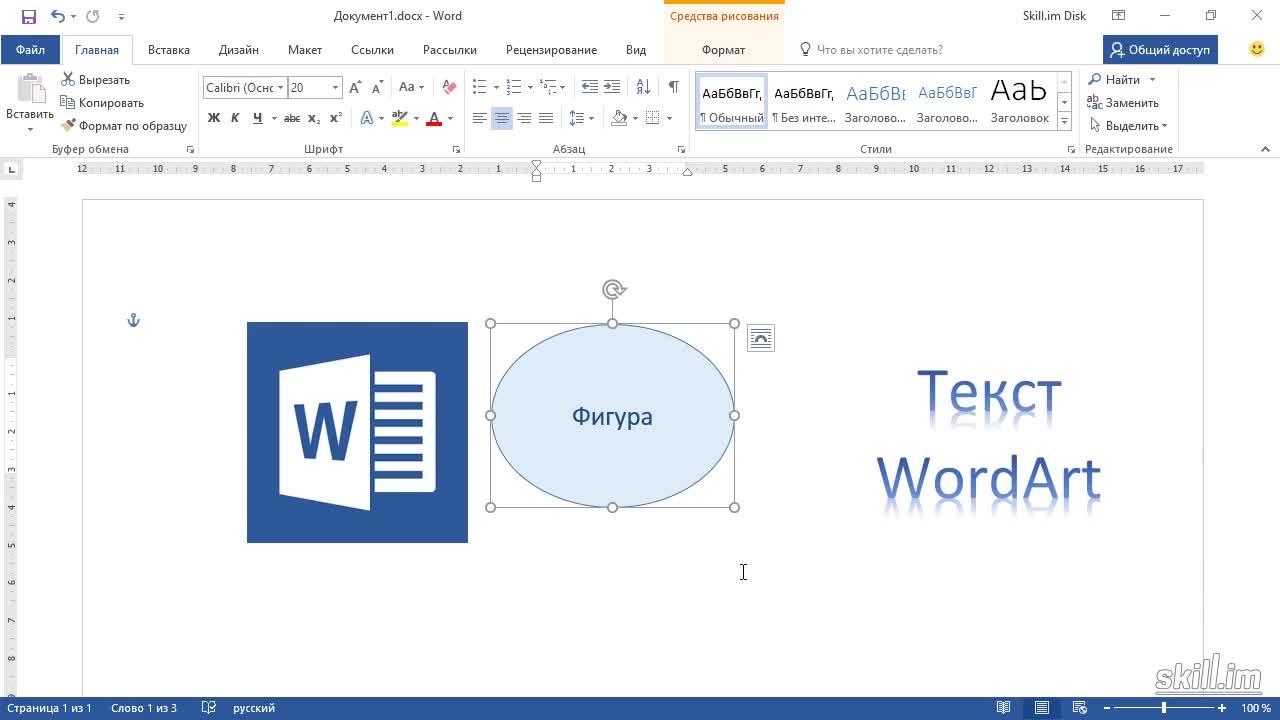Switch to Дизайн tab
This screenshot has height=720, width=1280.
coord(239,50)
